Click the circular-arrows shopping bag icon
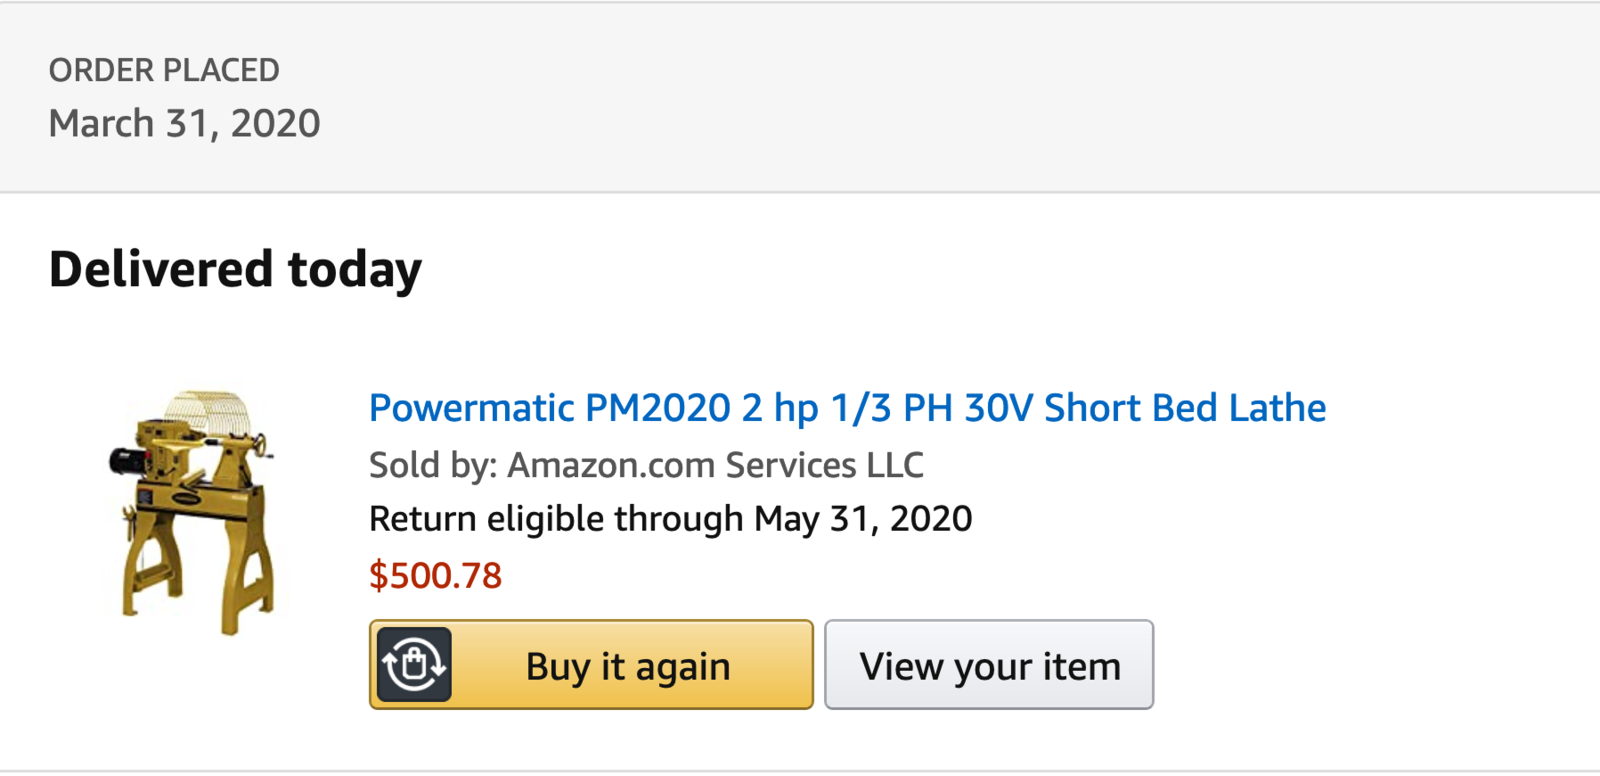The height and width of the screenshot is (776, 1600). click(414, 665)
